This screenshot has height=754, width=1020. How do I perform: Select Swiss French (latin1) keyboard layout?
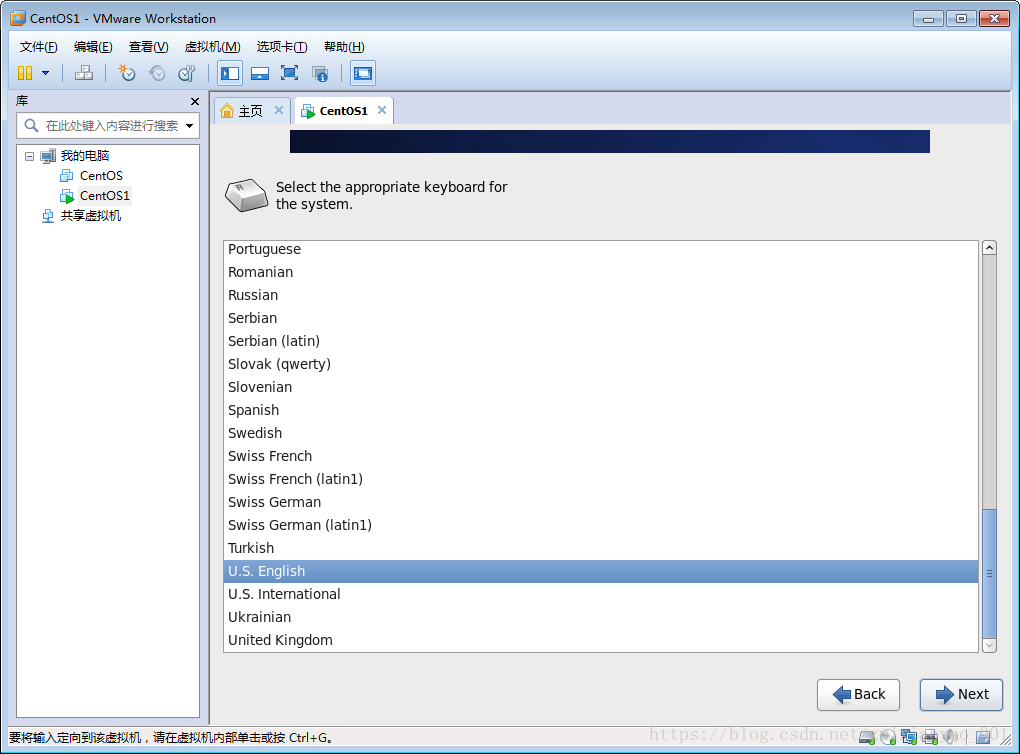pos(601,479)
